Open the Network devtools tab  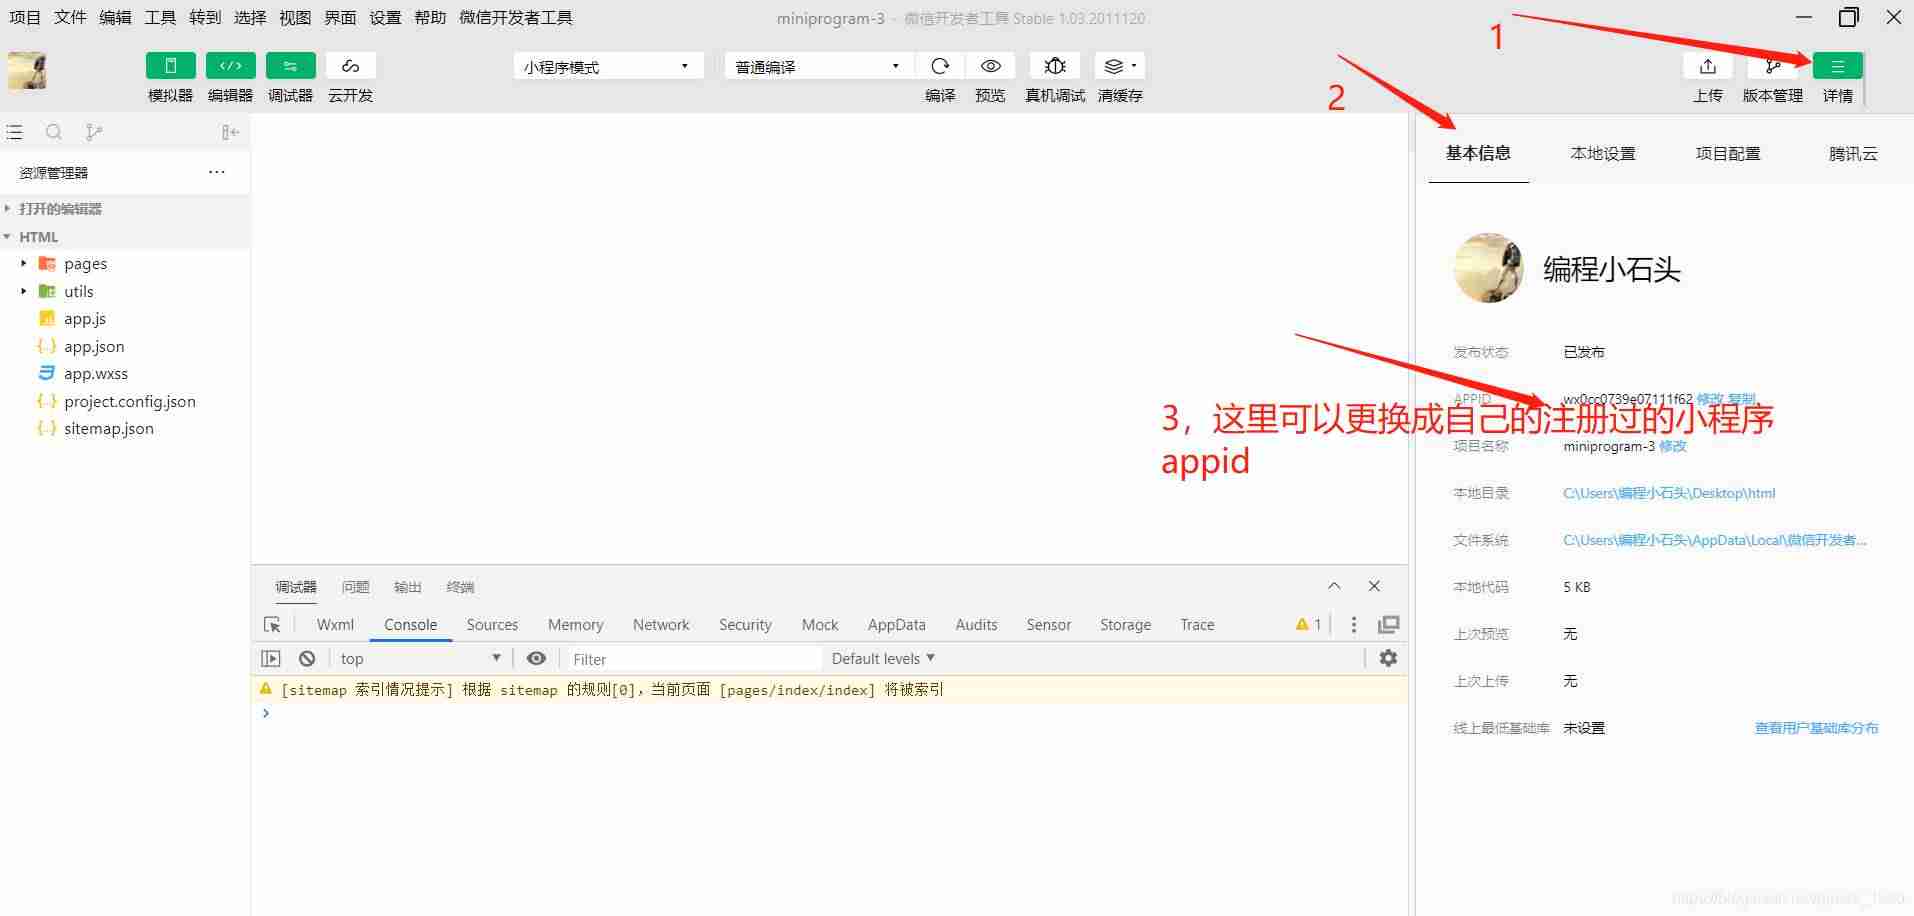click(661, 625)
